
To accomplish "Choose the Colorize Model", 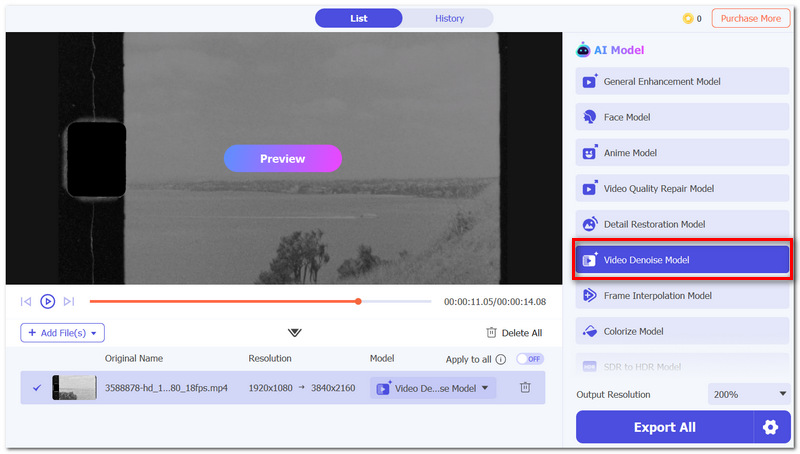I will 682,332.
